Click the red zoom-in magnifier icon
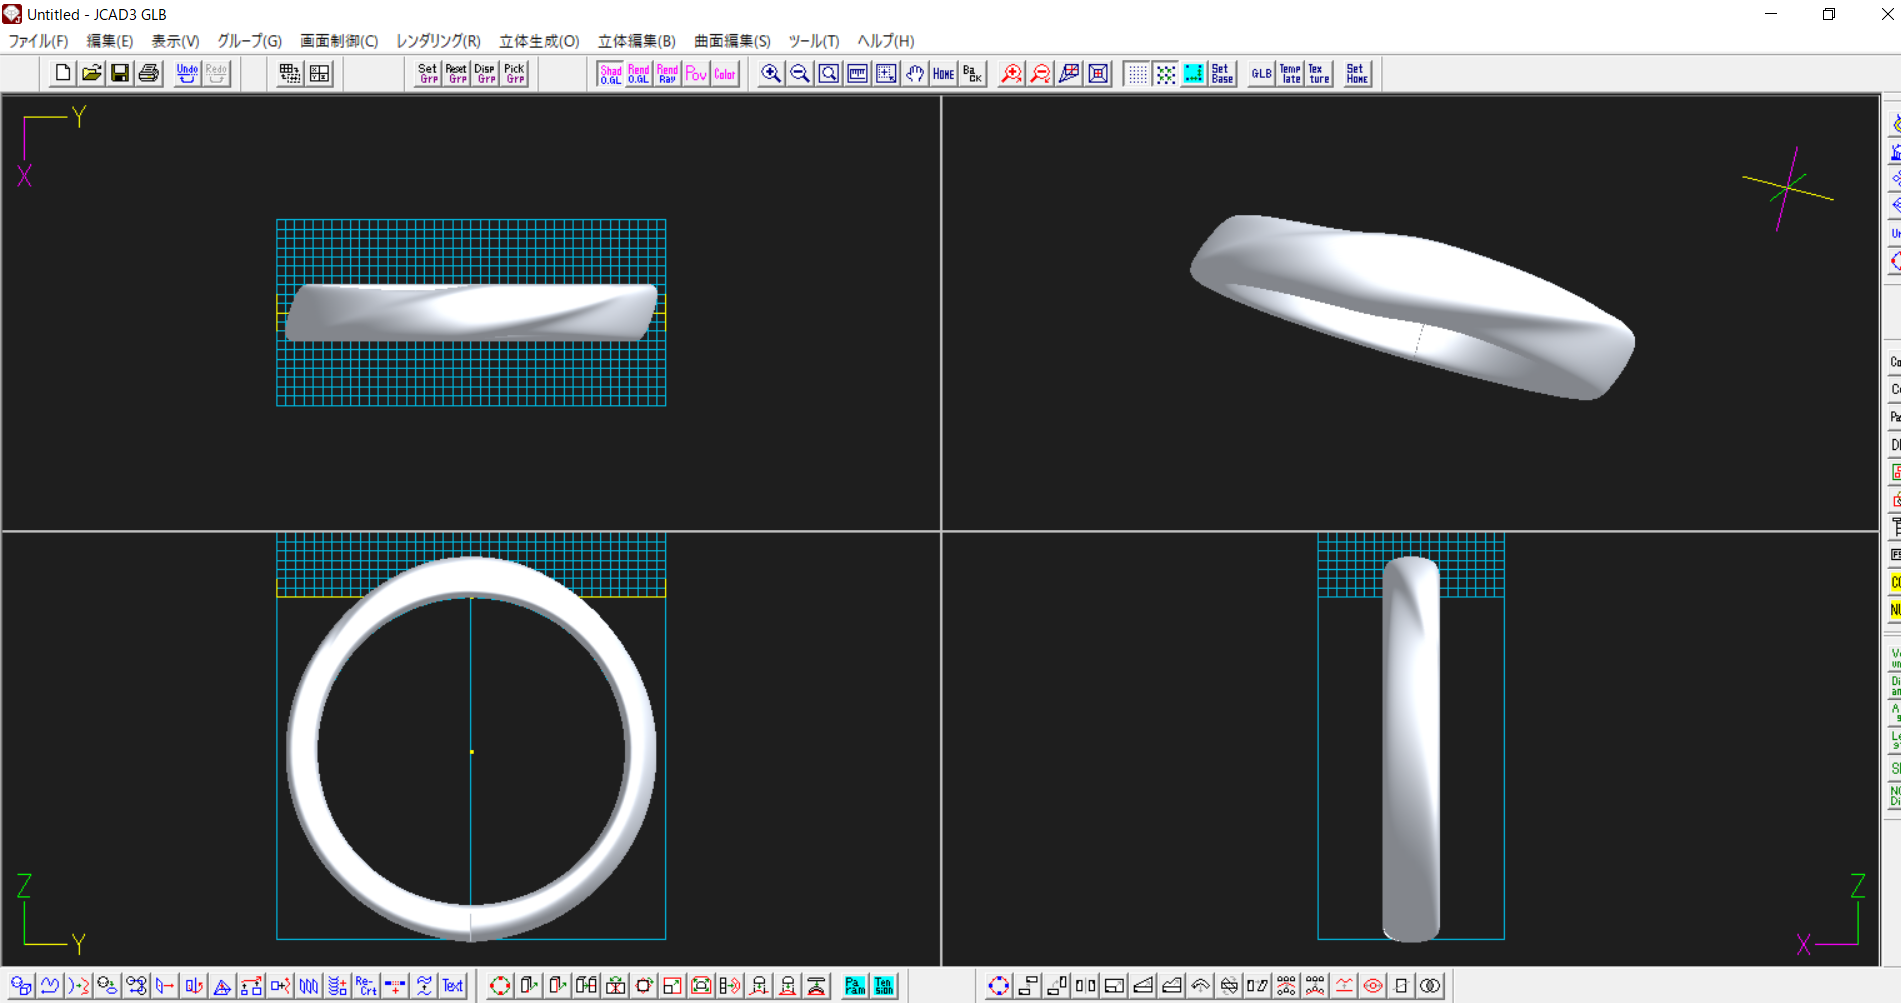 1012,73
